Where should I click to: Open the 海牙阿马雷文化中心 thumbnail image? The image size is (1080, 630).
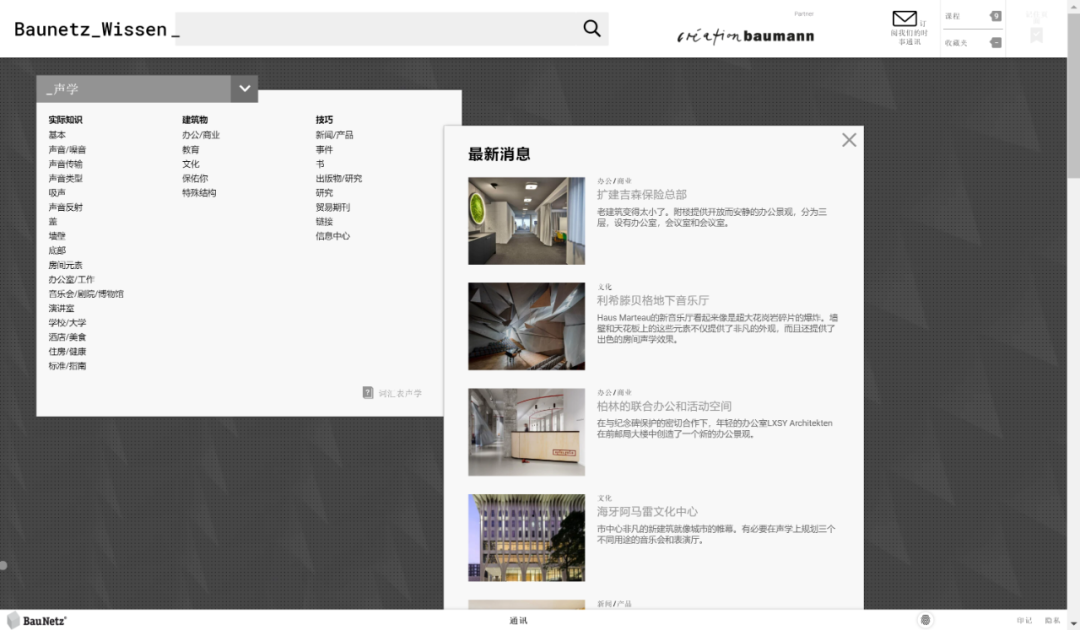coord(526,538)
